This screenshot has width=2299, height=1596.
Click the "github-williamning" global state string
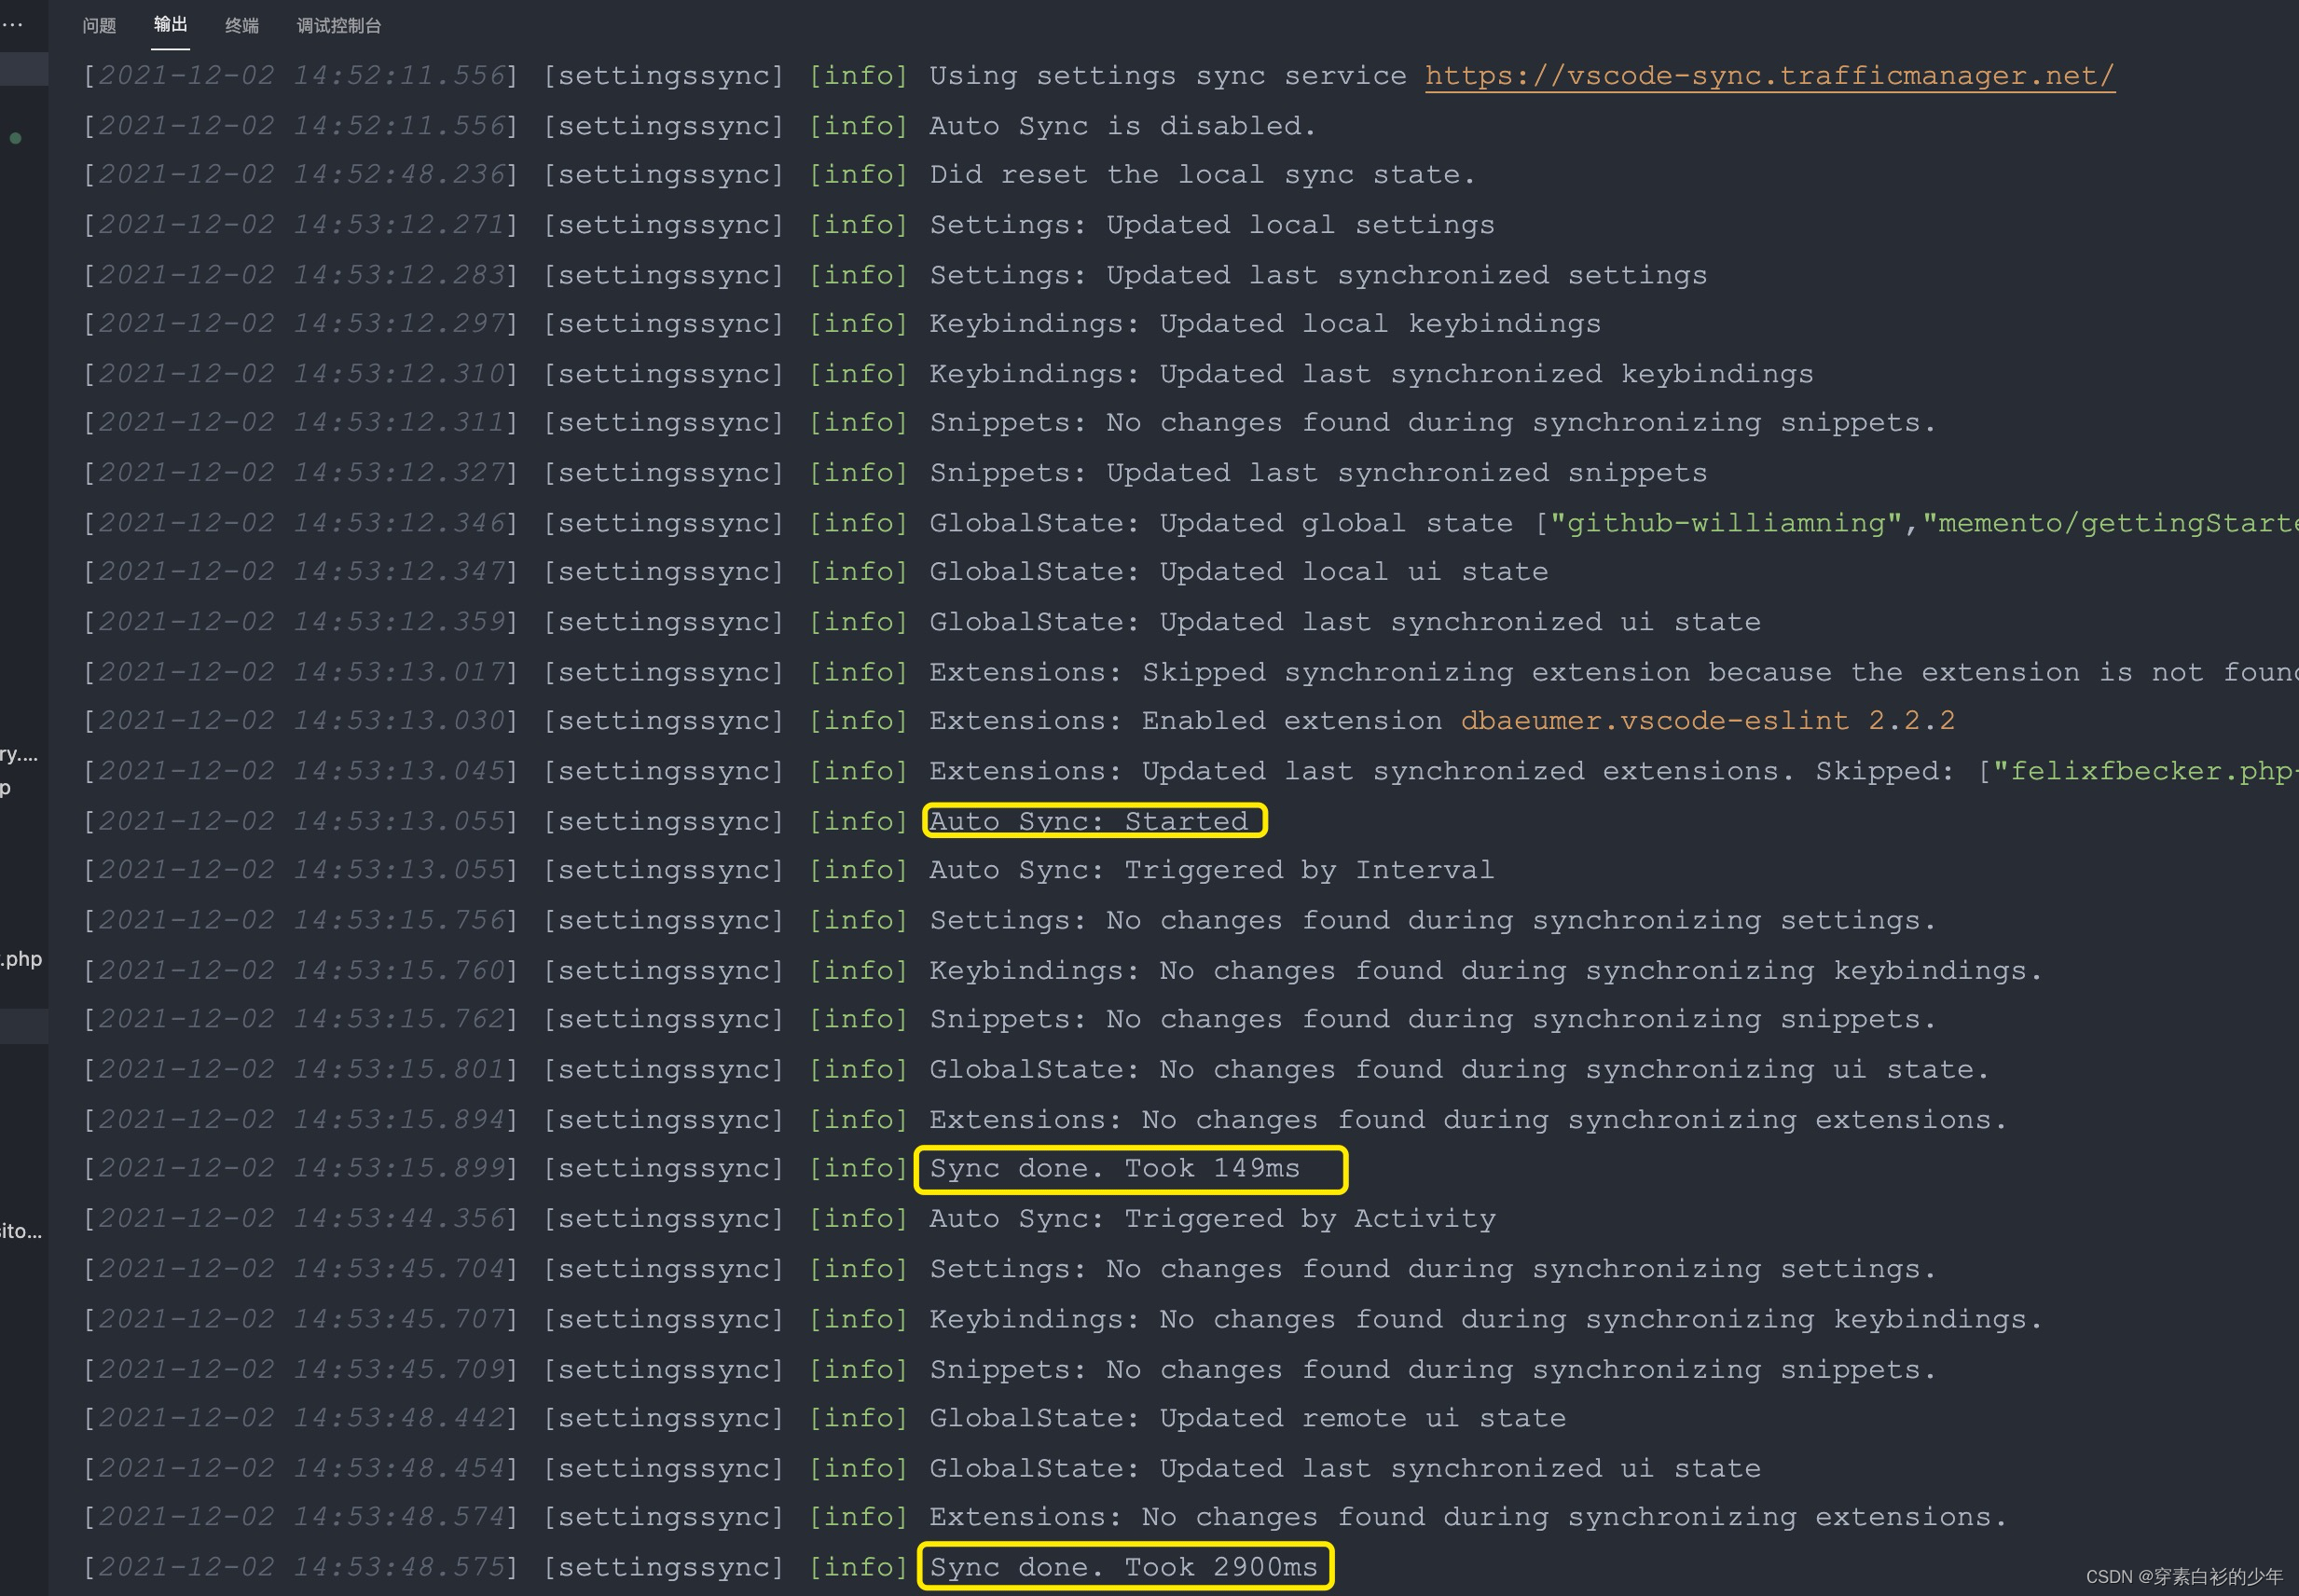click(x=1725, y=523)
